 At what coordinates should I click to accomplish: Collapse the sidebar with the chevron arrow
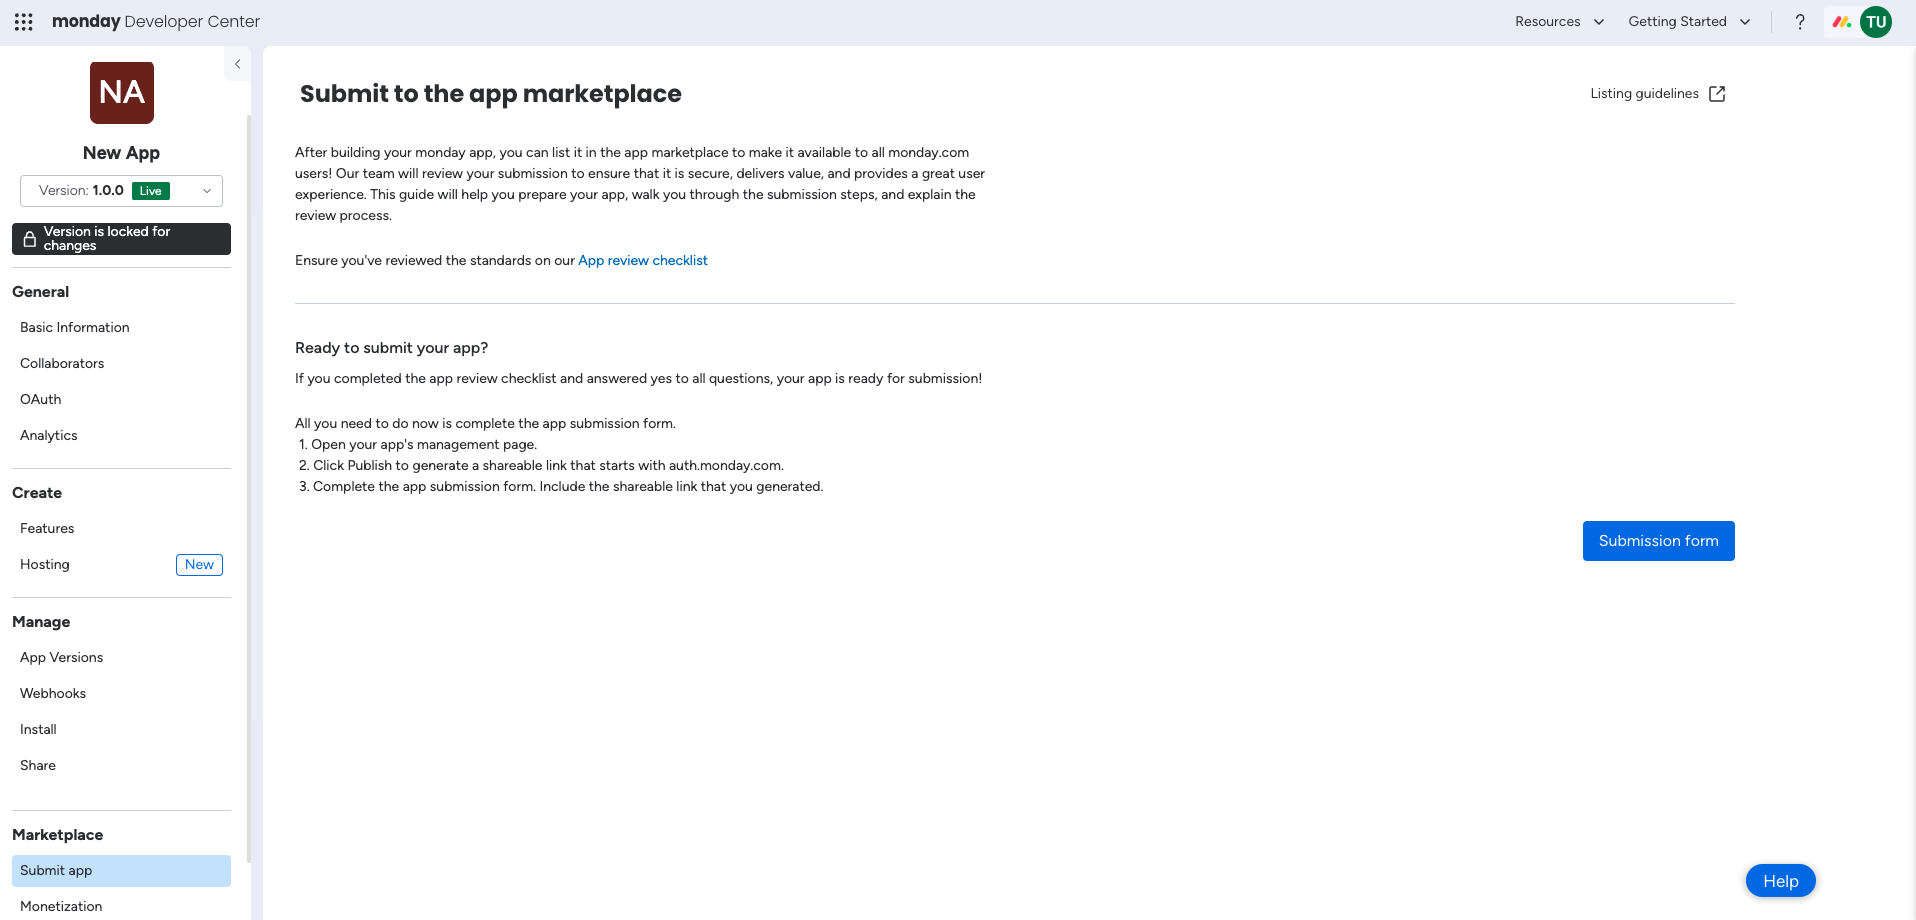(x=237, y=64)
